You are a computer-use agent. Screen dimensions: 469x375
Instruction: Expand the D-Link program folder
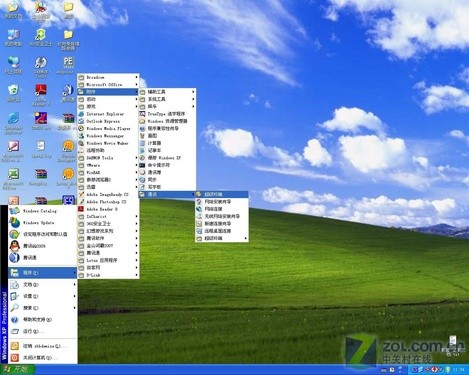pos(108,275)
